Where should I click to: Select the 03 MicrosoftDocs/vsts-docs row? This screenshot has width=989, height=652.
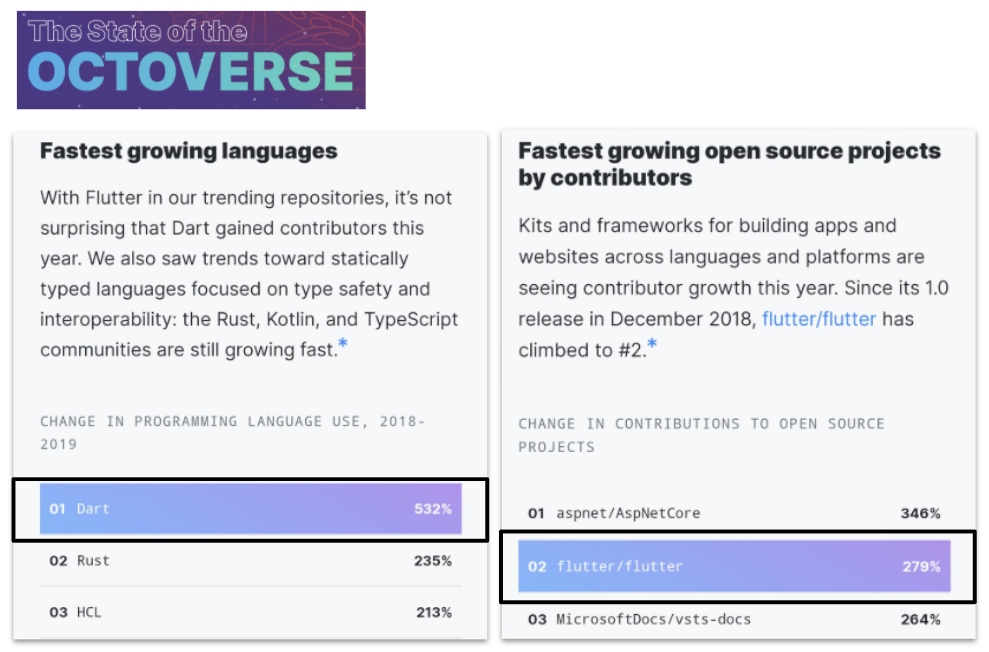pos(734,619)
